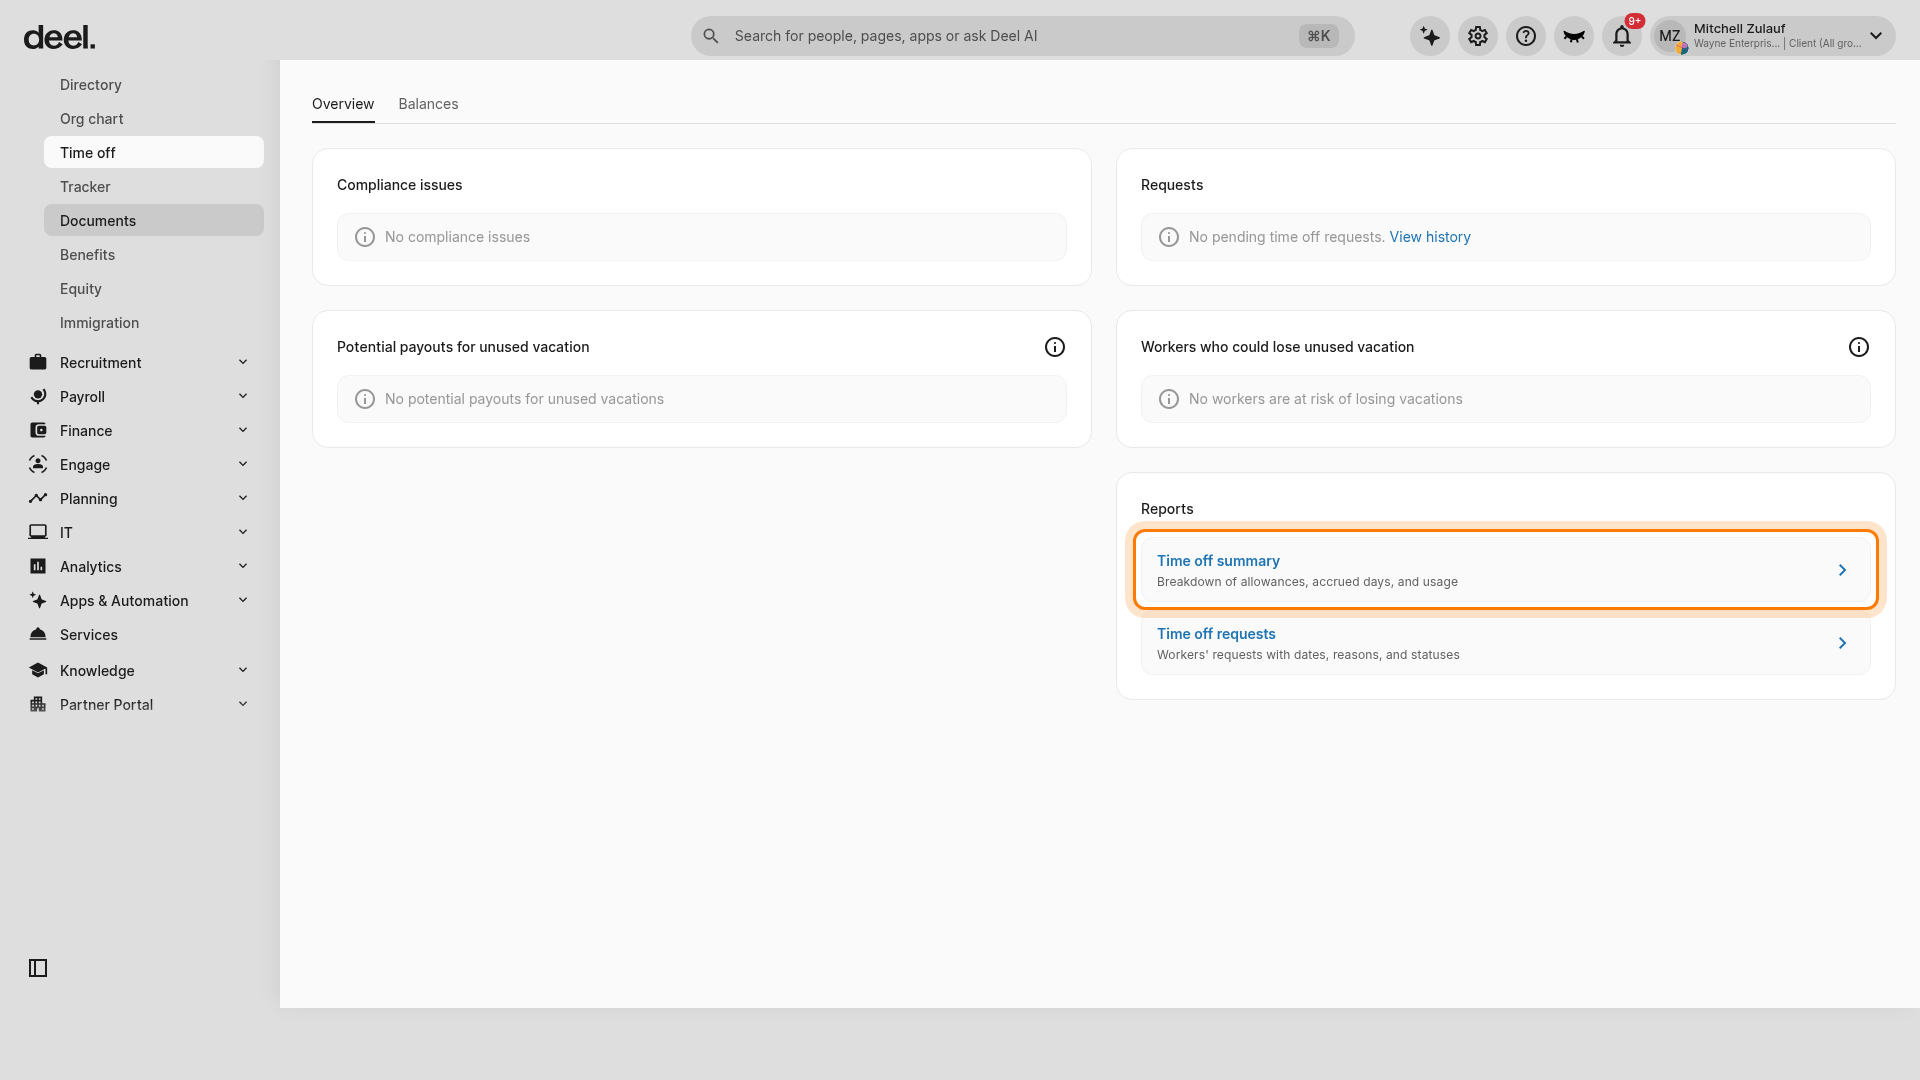This screenshot has height=1080, width=1920.
Task: Click the IT laptop icon
Action: pos(38,532)
